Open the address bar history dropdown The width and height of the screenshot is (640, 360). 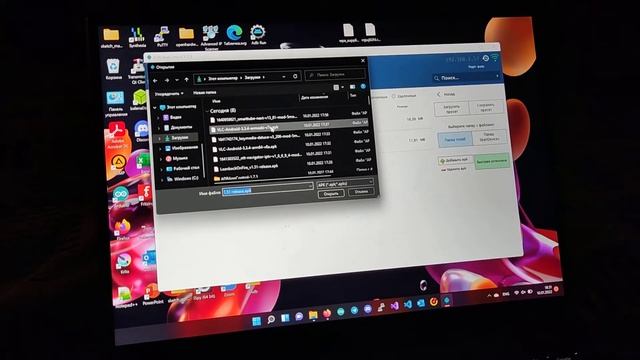click(x=284, y=77)
